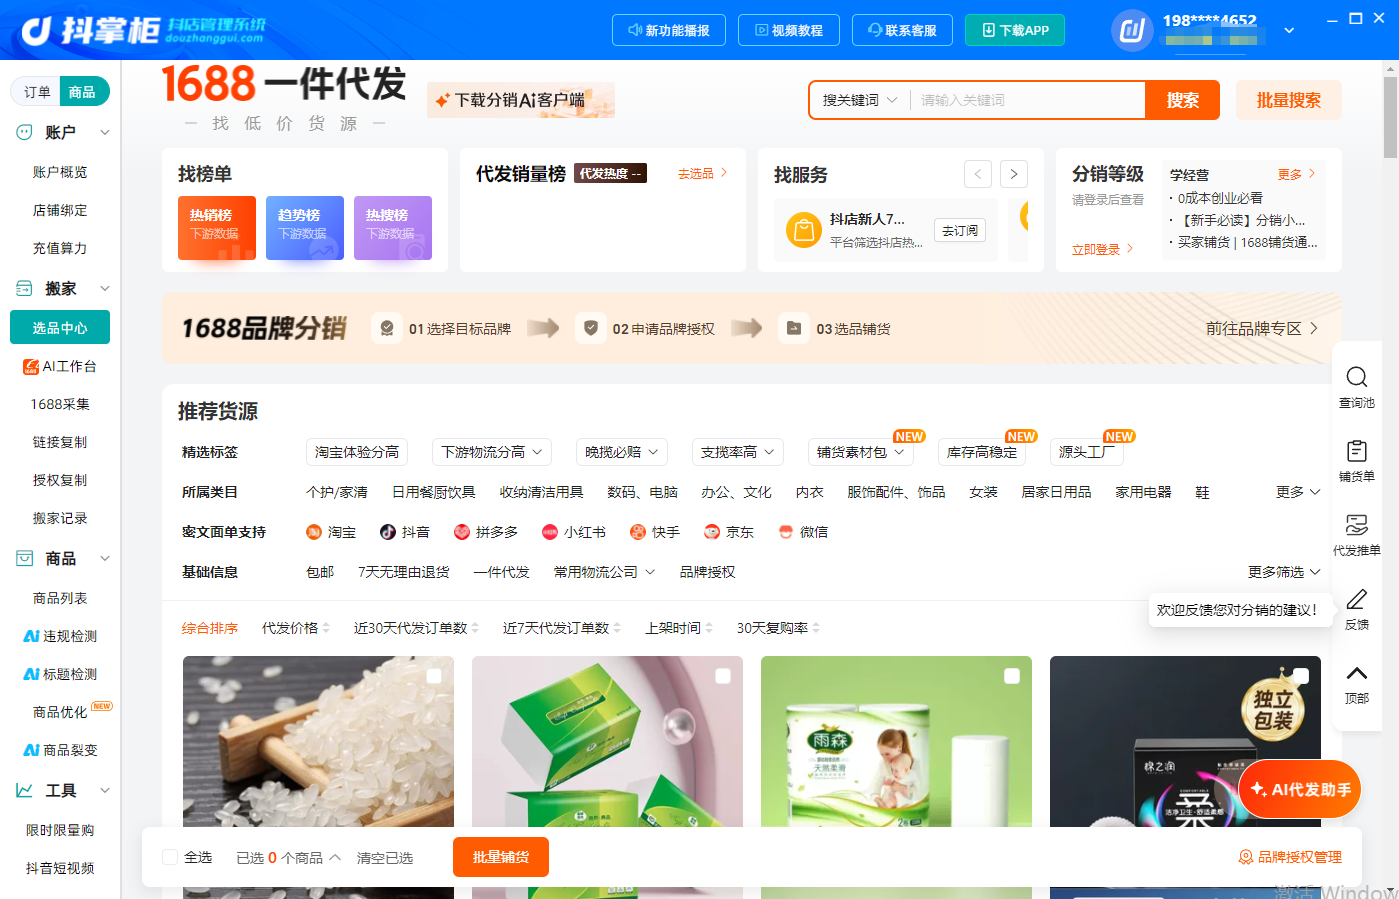Viewport: 1399px width, 899px height.
Task: Show next service in 找服务 carousel
Action: pyautogui.click(x=1014, y=174)
